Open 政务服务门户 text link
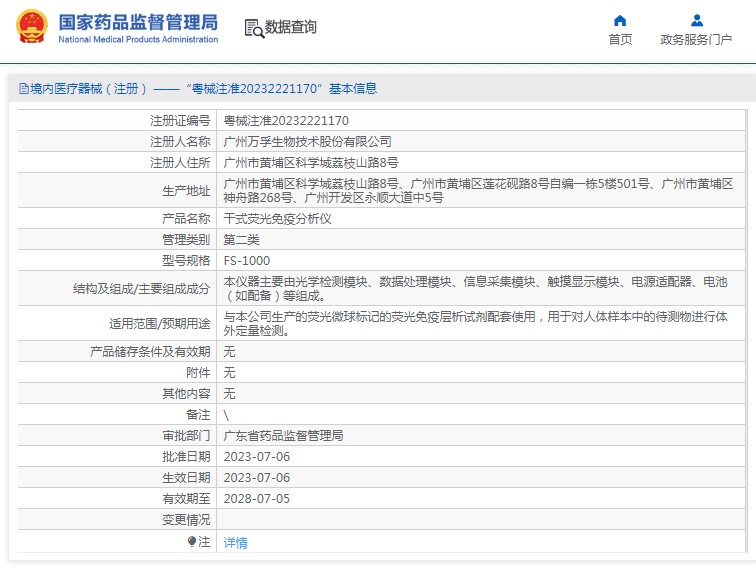The width and height of the screenshot is (756, 575). point(696,40)
